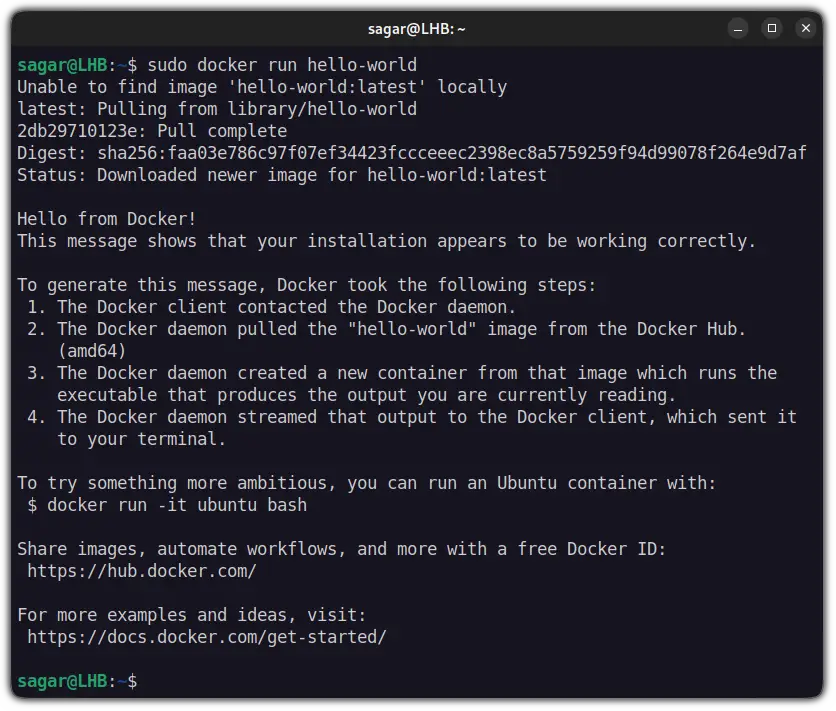
Task: Maximize the terminal window
Action: (771, 28)
